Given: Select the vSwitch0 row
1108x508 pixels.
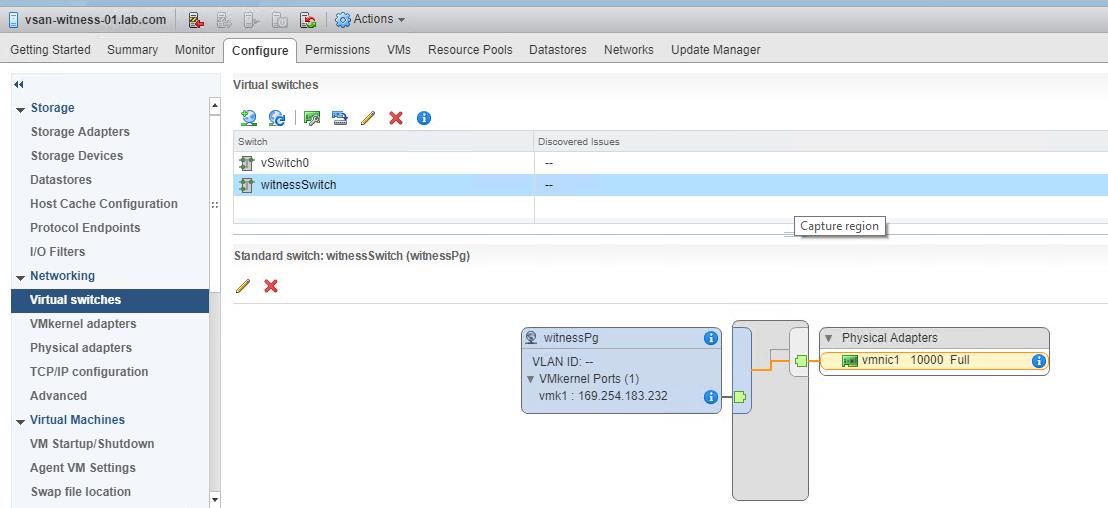Looking at the screenshot, I should click(671, 163).
